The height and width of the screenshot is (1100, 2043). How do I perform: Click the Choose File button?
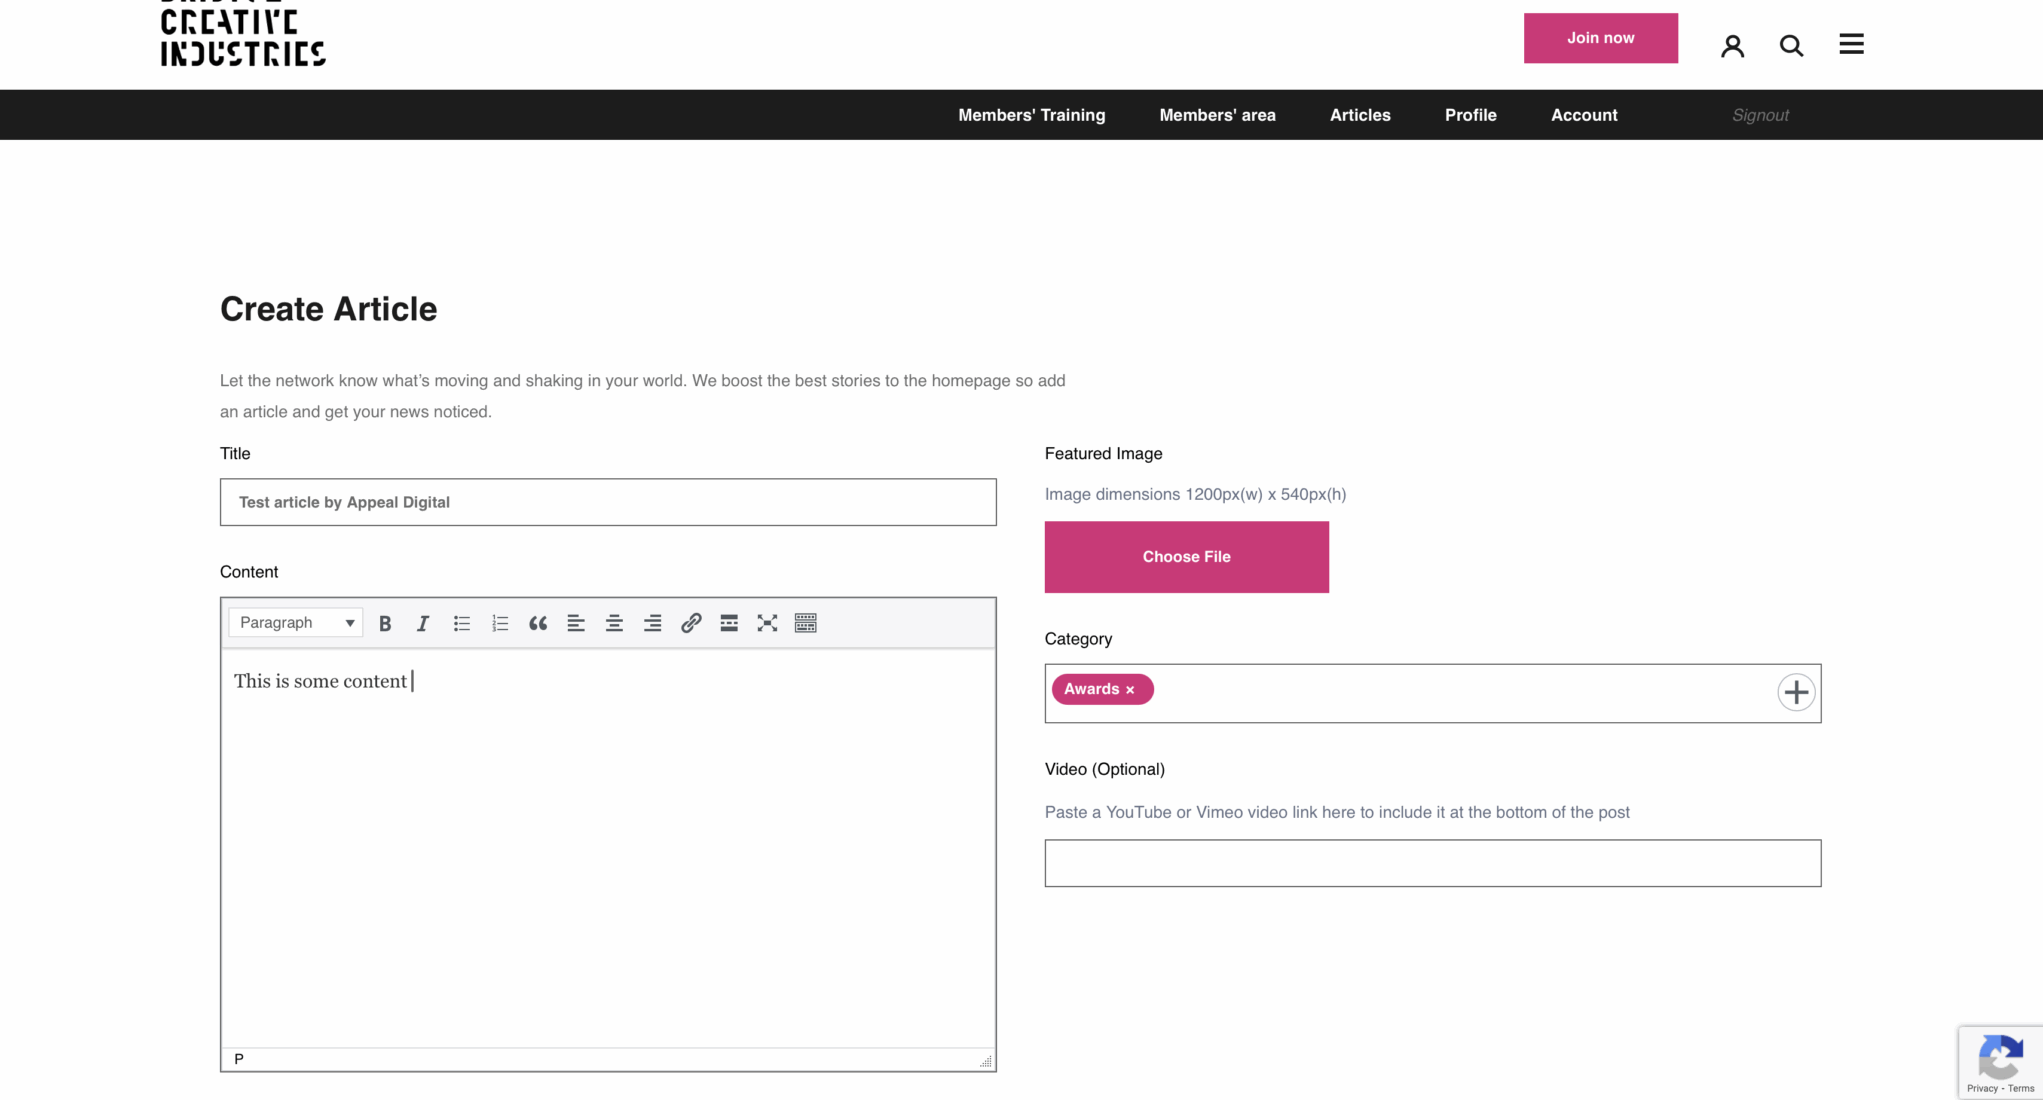pyautogui.click(x=1186, y=557)
